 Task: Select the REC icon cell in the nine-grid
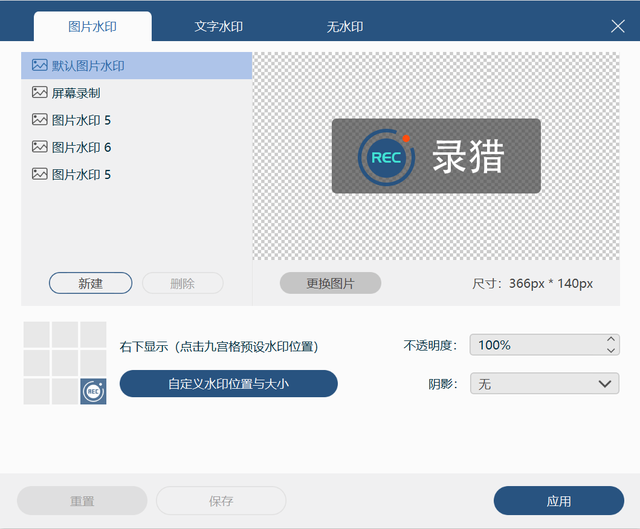(x=93, y=391)
